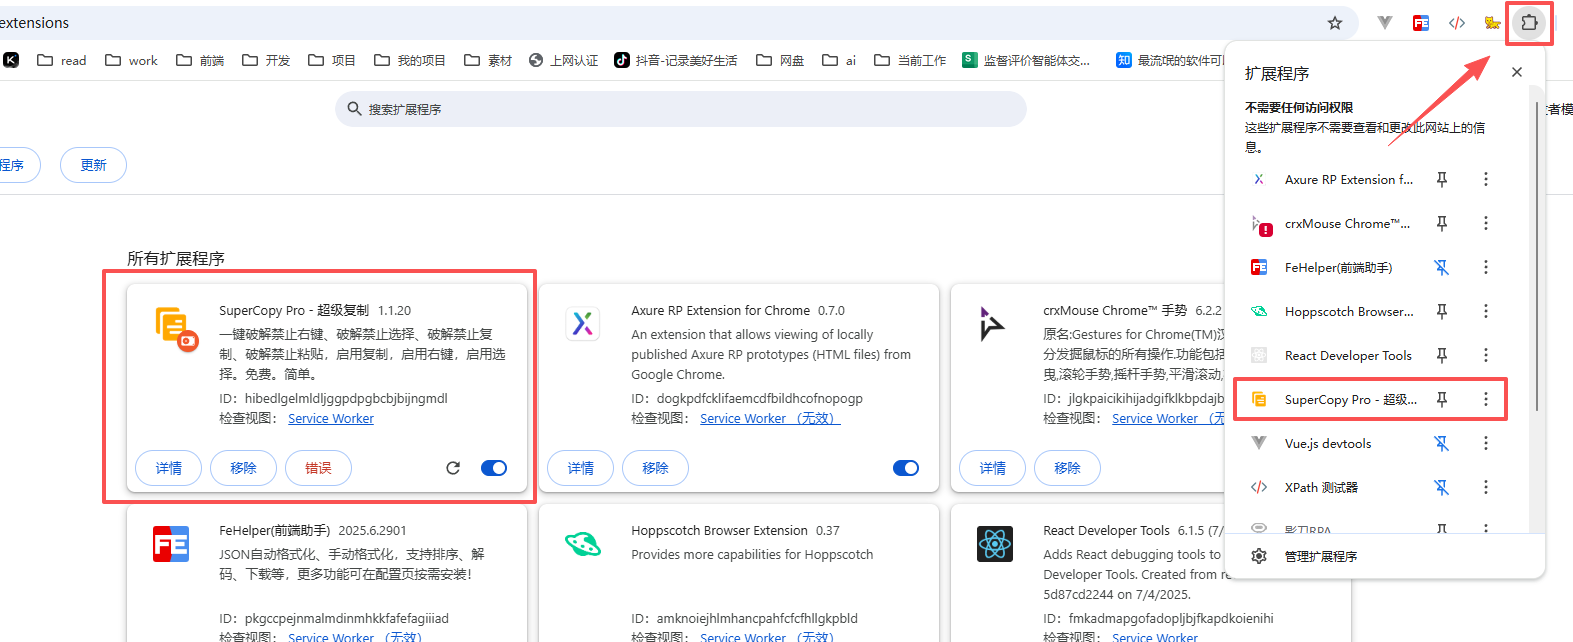Click the XPath tester toolbar icon
The width and height of the screenshot is (1573, 642).
click(x=1457, y=23)
